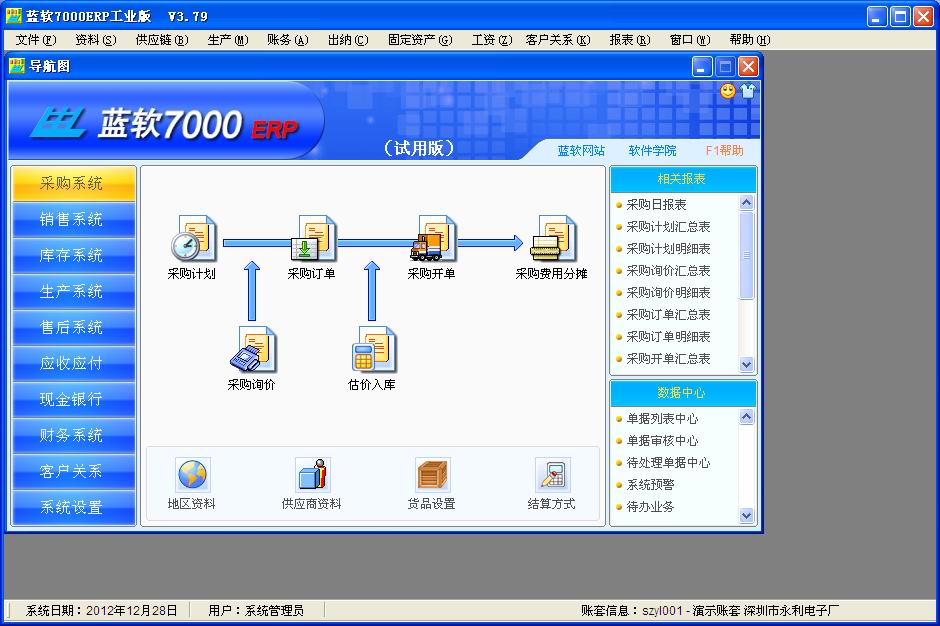Click the 采购开单 truck icon
This screenshot has height=626, width=940.
(x=432, y=240)
